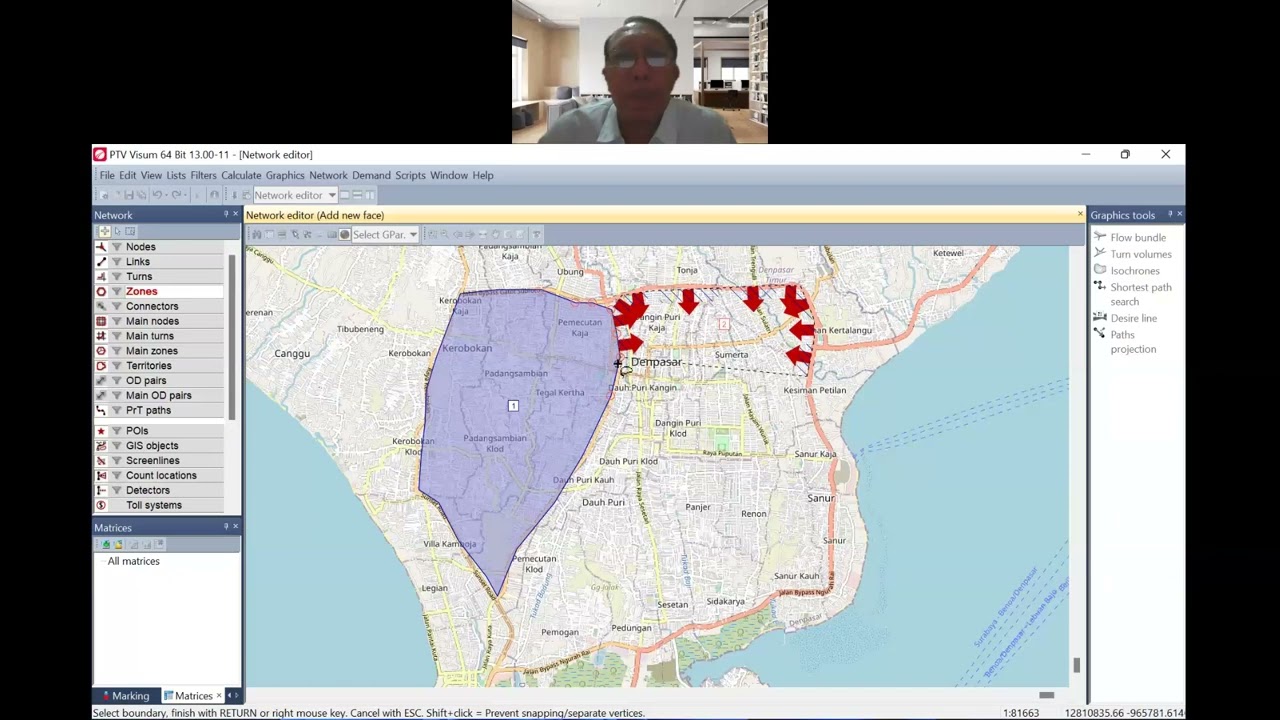Click the Network panel vertical scrollbar
The height and width of the screenshot is (720, 1280).
pos(232,335)
